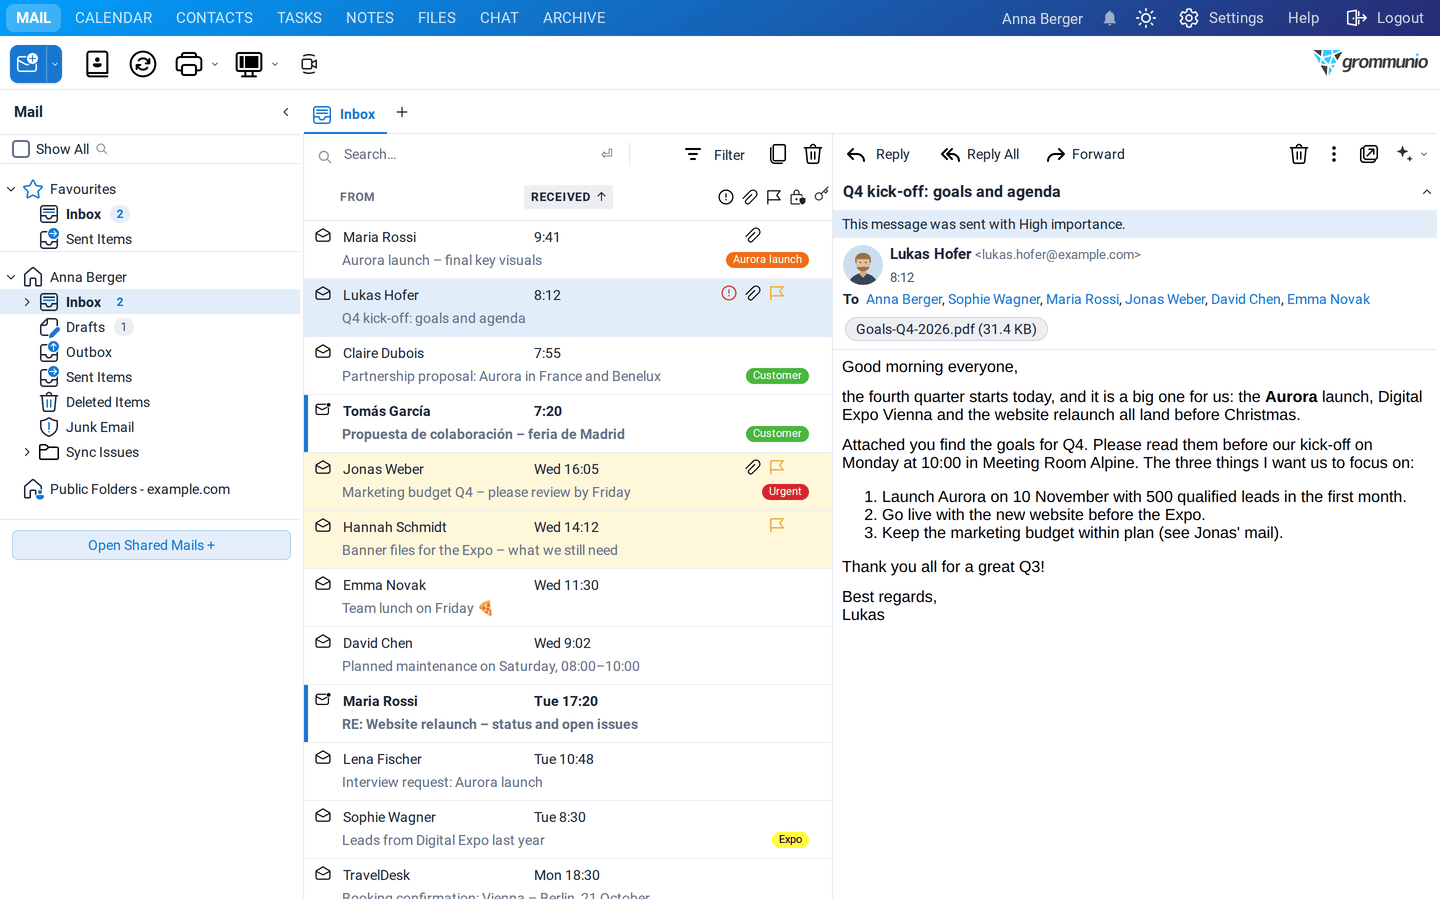Sort by importance column icon
1440x900 pixels.
[x=726, y=197]
